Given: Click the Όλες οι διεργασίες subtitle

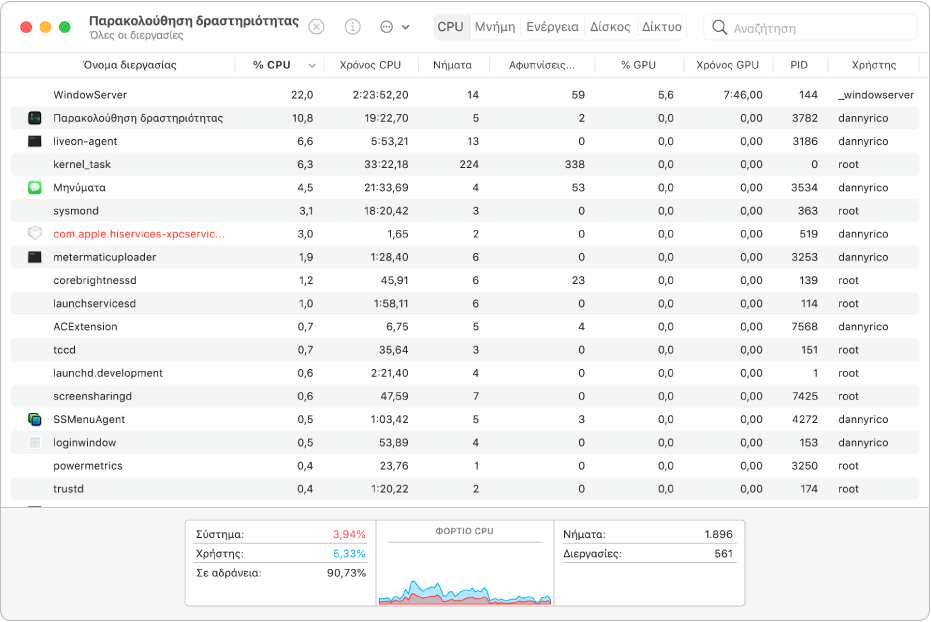Looking at the screenshot, I should coord(136,36).
